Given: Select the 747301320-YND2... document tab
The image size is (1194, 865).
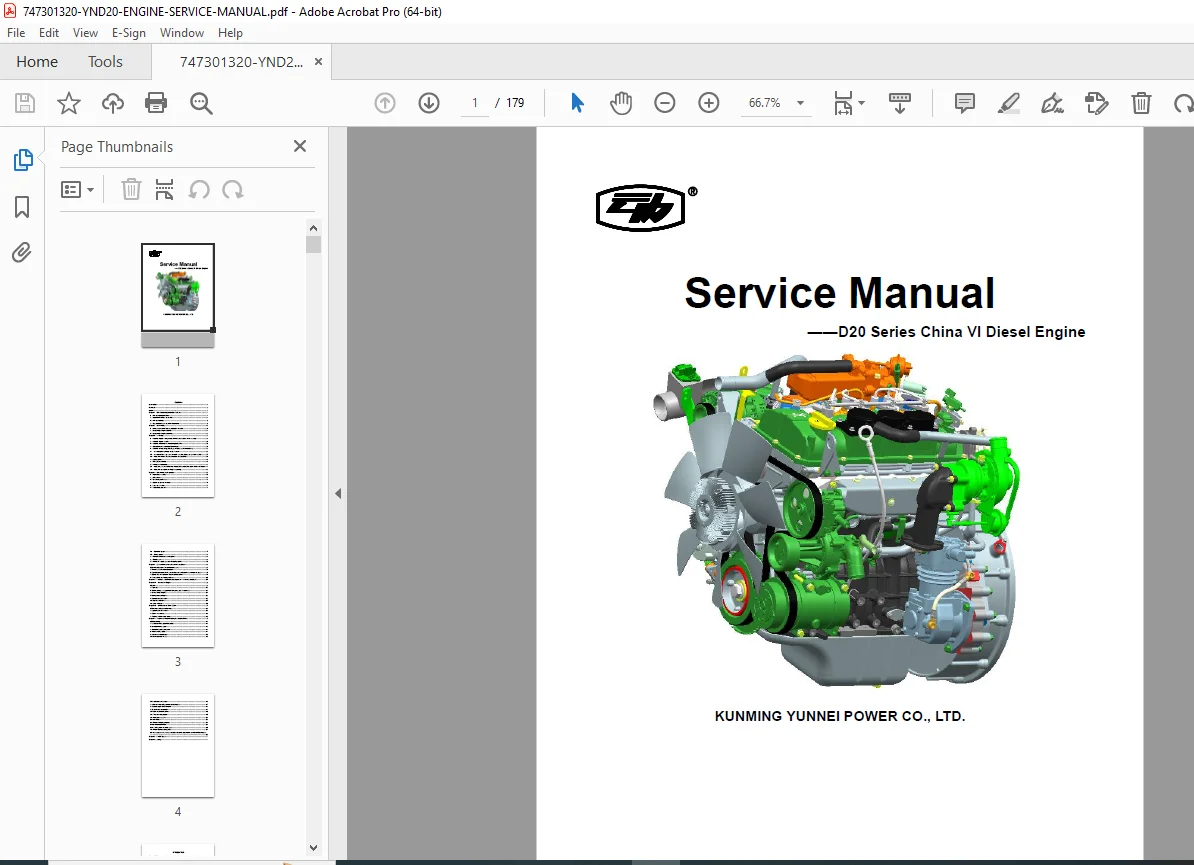Looking at the screenshot, I should [241, 62].
